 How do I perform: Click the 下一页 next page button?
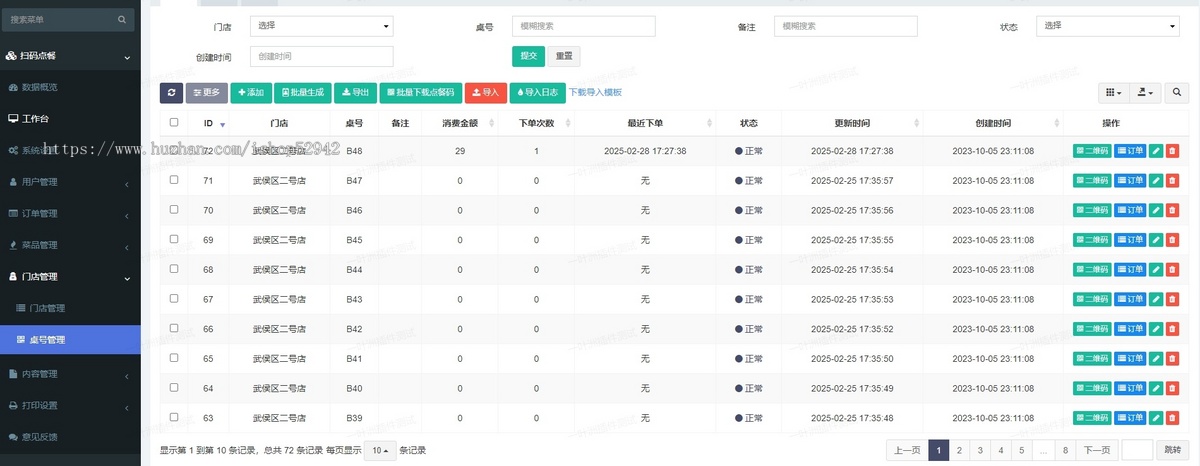click(x=1098, y=450)
